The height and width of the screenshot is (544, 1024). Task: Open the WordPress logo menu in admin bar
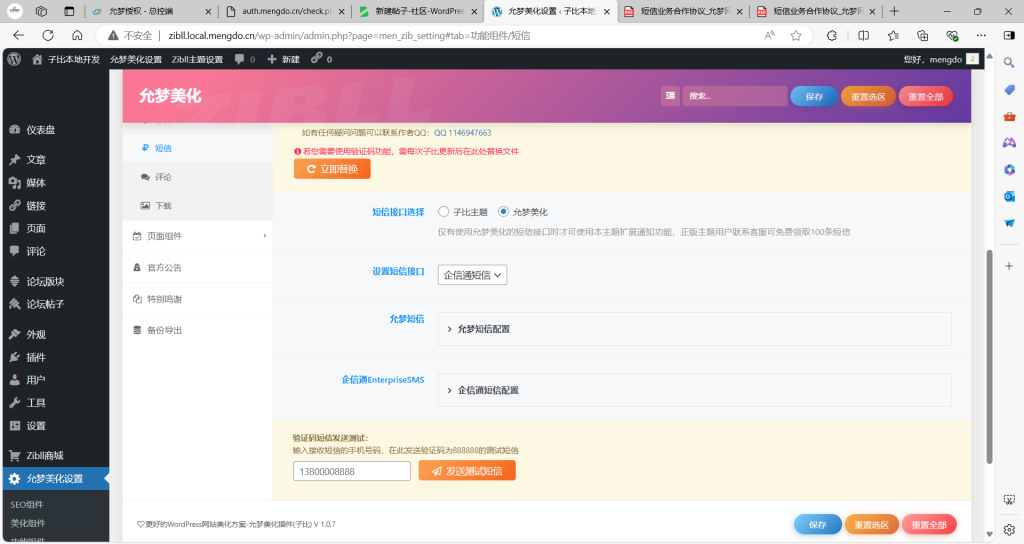click(x=14, y=59)
